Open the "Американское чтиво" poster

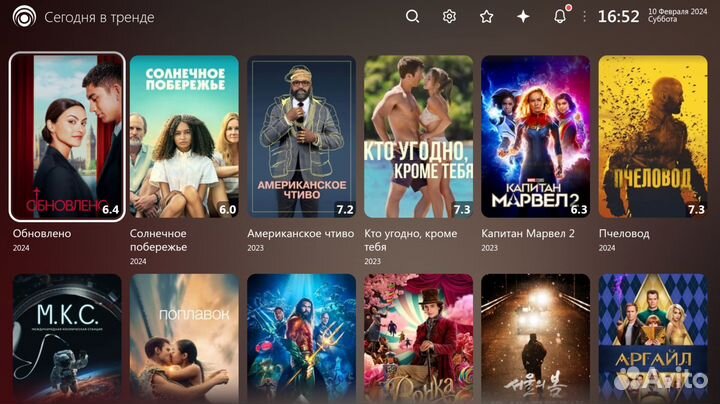tap(302, 136)
